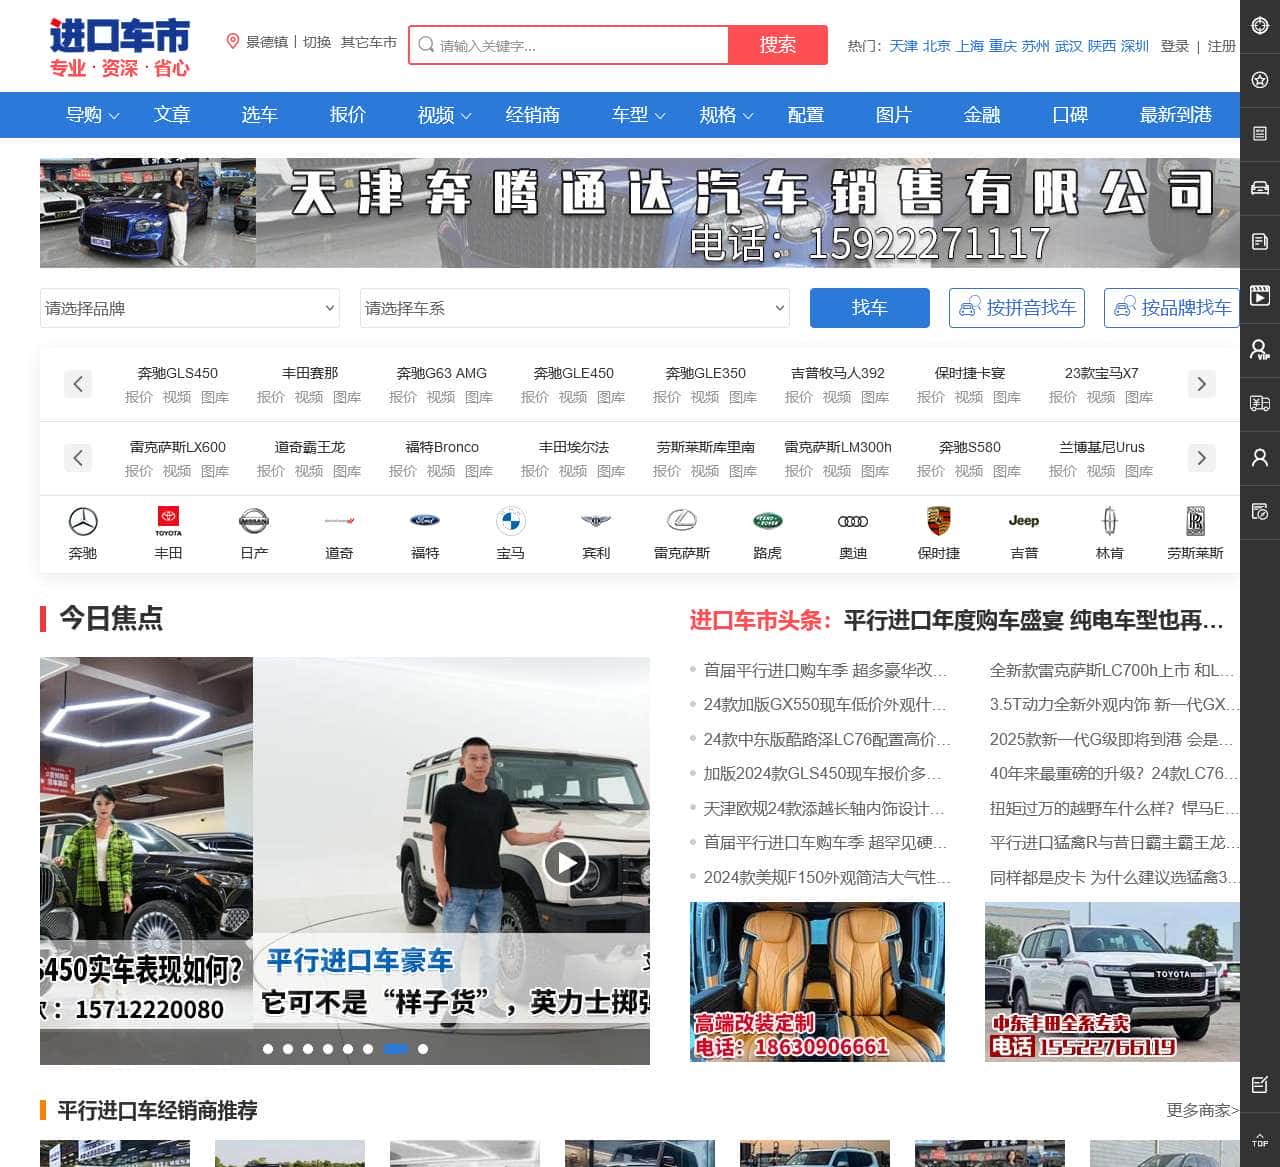Open the 请选择车系 series dropdown
Image resolution: width=1280 pixels, height=1167 pixels.
pyautogui.click(x=575, y=308)
